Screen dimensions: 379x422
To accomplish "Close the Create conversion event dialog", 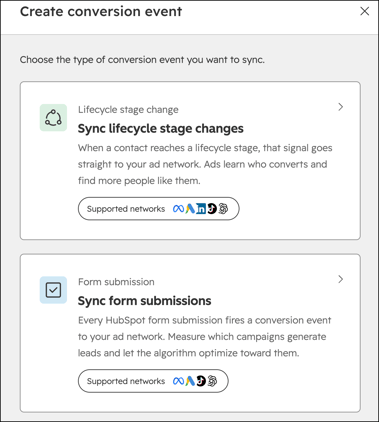I will [365, 11].
